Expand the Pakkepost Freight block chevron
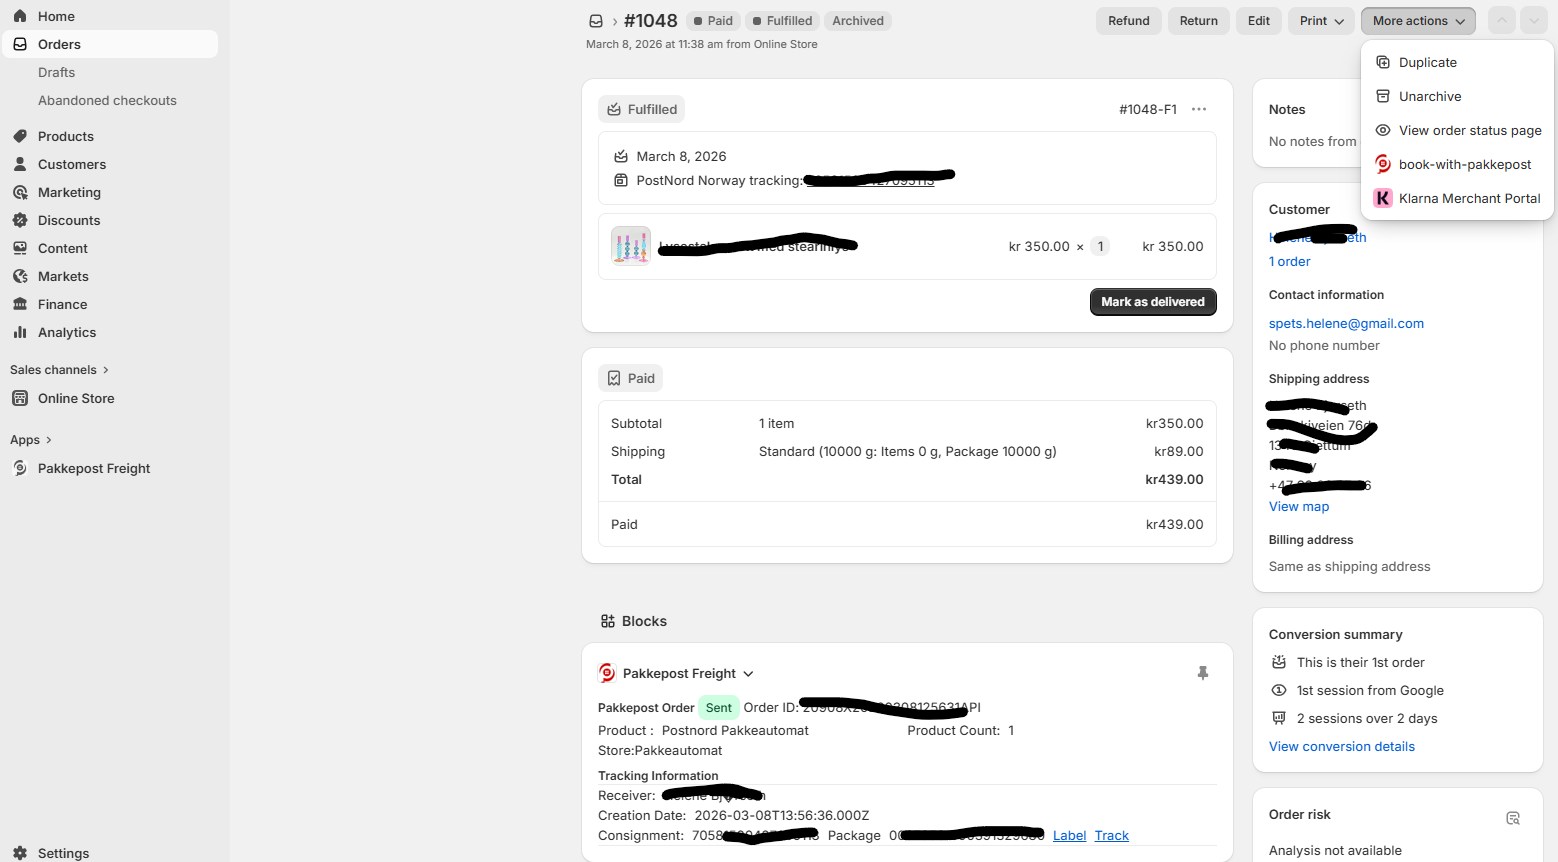Image resolution: width=1558 pixels, height=862 pixels. point(749,674)
